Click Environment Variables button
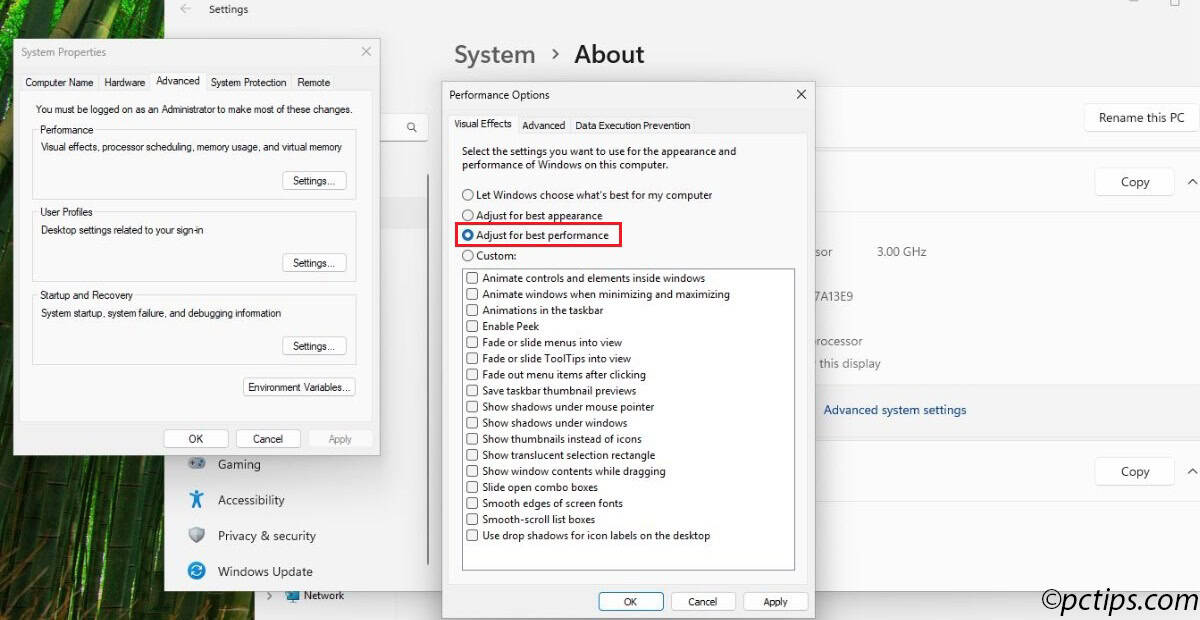1200x620 pixels. click(299, 387)
